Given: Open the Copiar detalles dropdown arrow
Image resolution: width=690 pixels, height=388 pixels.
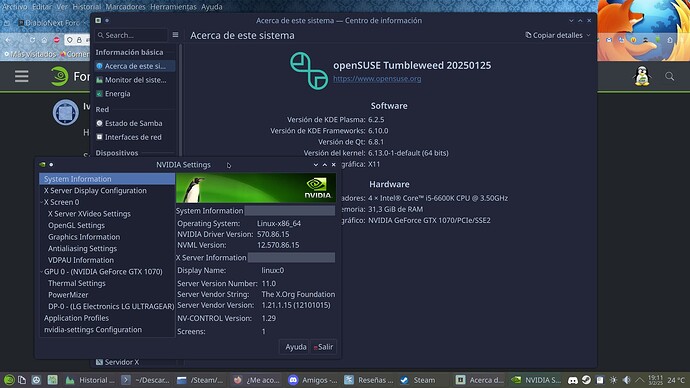Looking at the screenshot, I should point(588,35).
